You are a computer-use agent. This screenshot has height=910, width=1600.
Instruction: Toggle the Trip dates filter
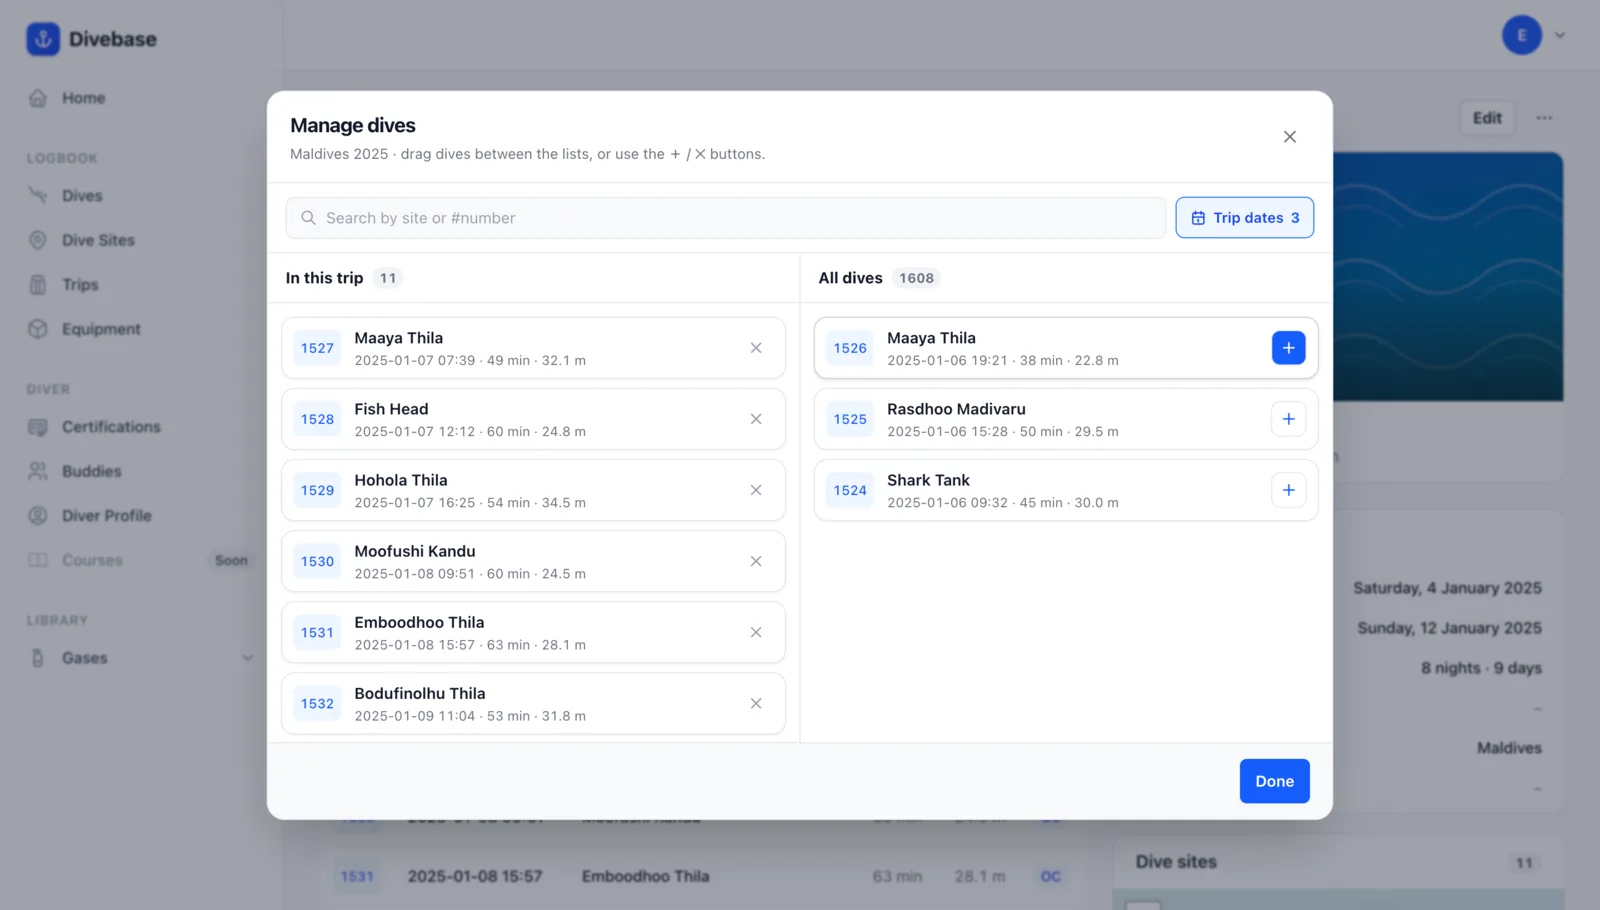[x=1244, y=218]
